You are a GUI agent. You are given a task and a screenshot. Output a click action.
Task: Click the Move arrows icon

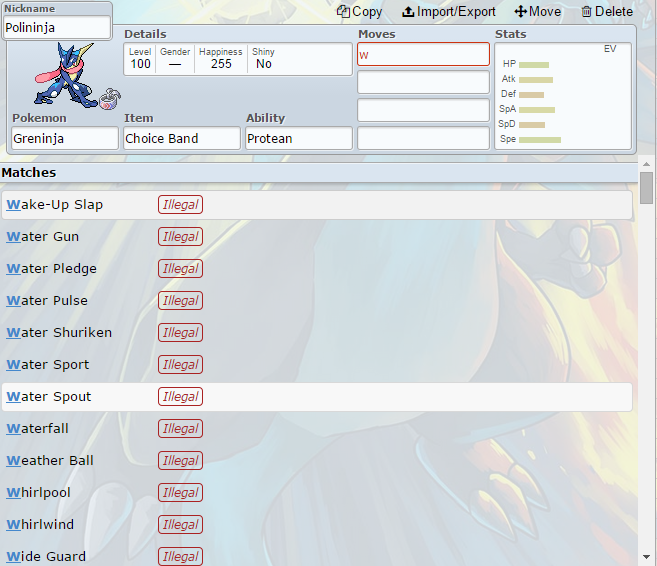click(520, 12)
